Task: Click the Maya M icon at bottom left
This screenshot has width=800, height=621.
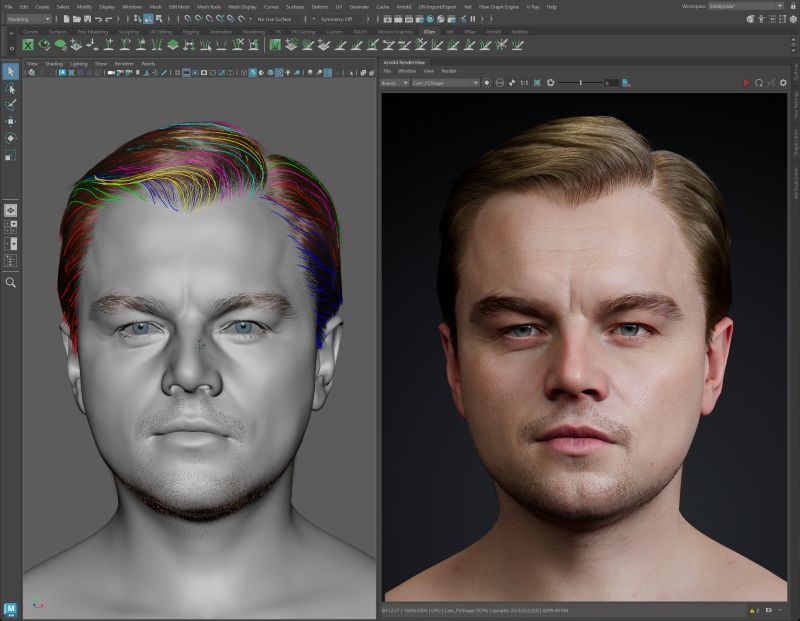Action: [10, 609]
